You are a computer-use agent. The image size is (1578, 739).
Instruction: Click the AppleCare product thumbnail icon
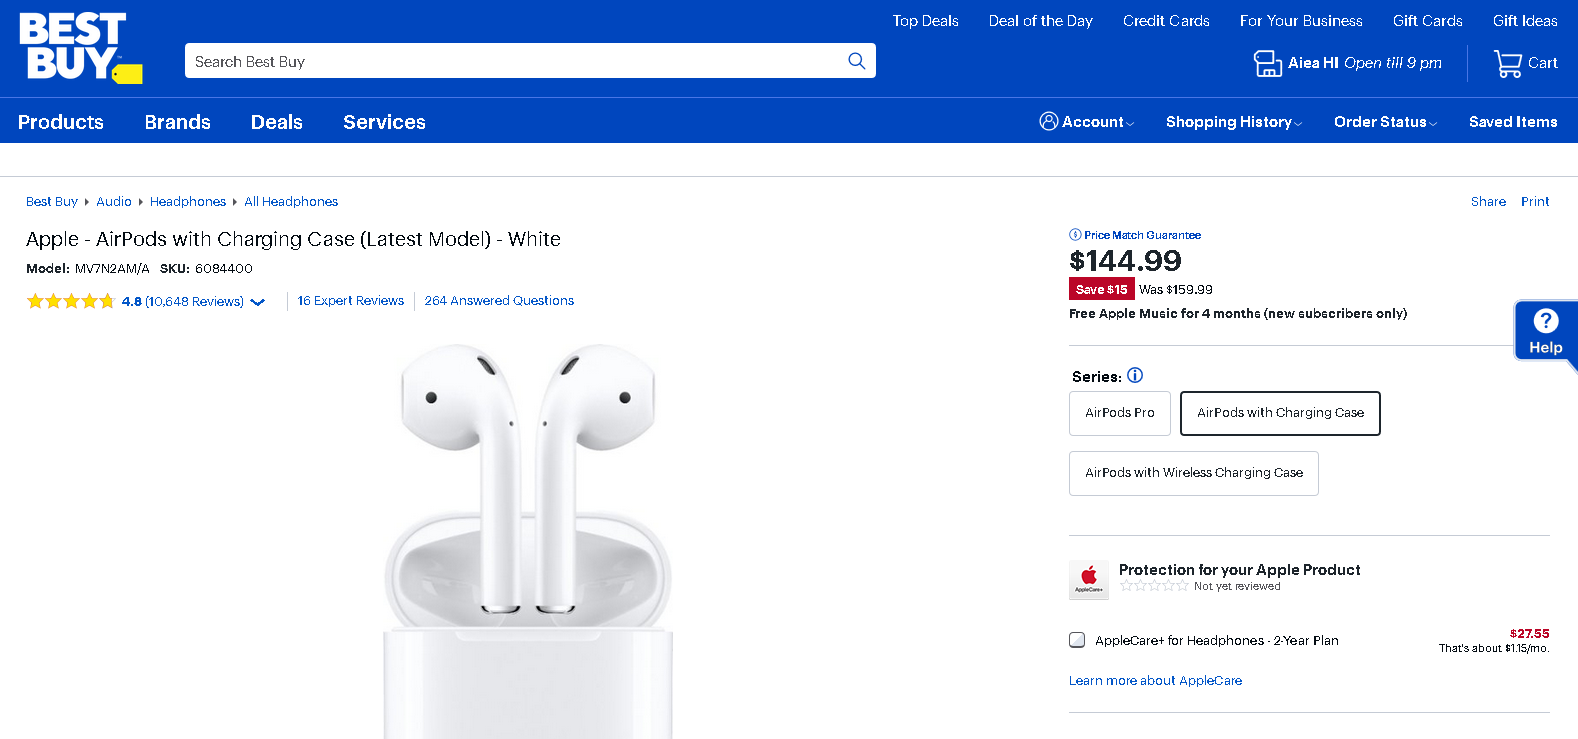(1089, 579)
